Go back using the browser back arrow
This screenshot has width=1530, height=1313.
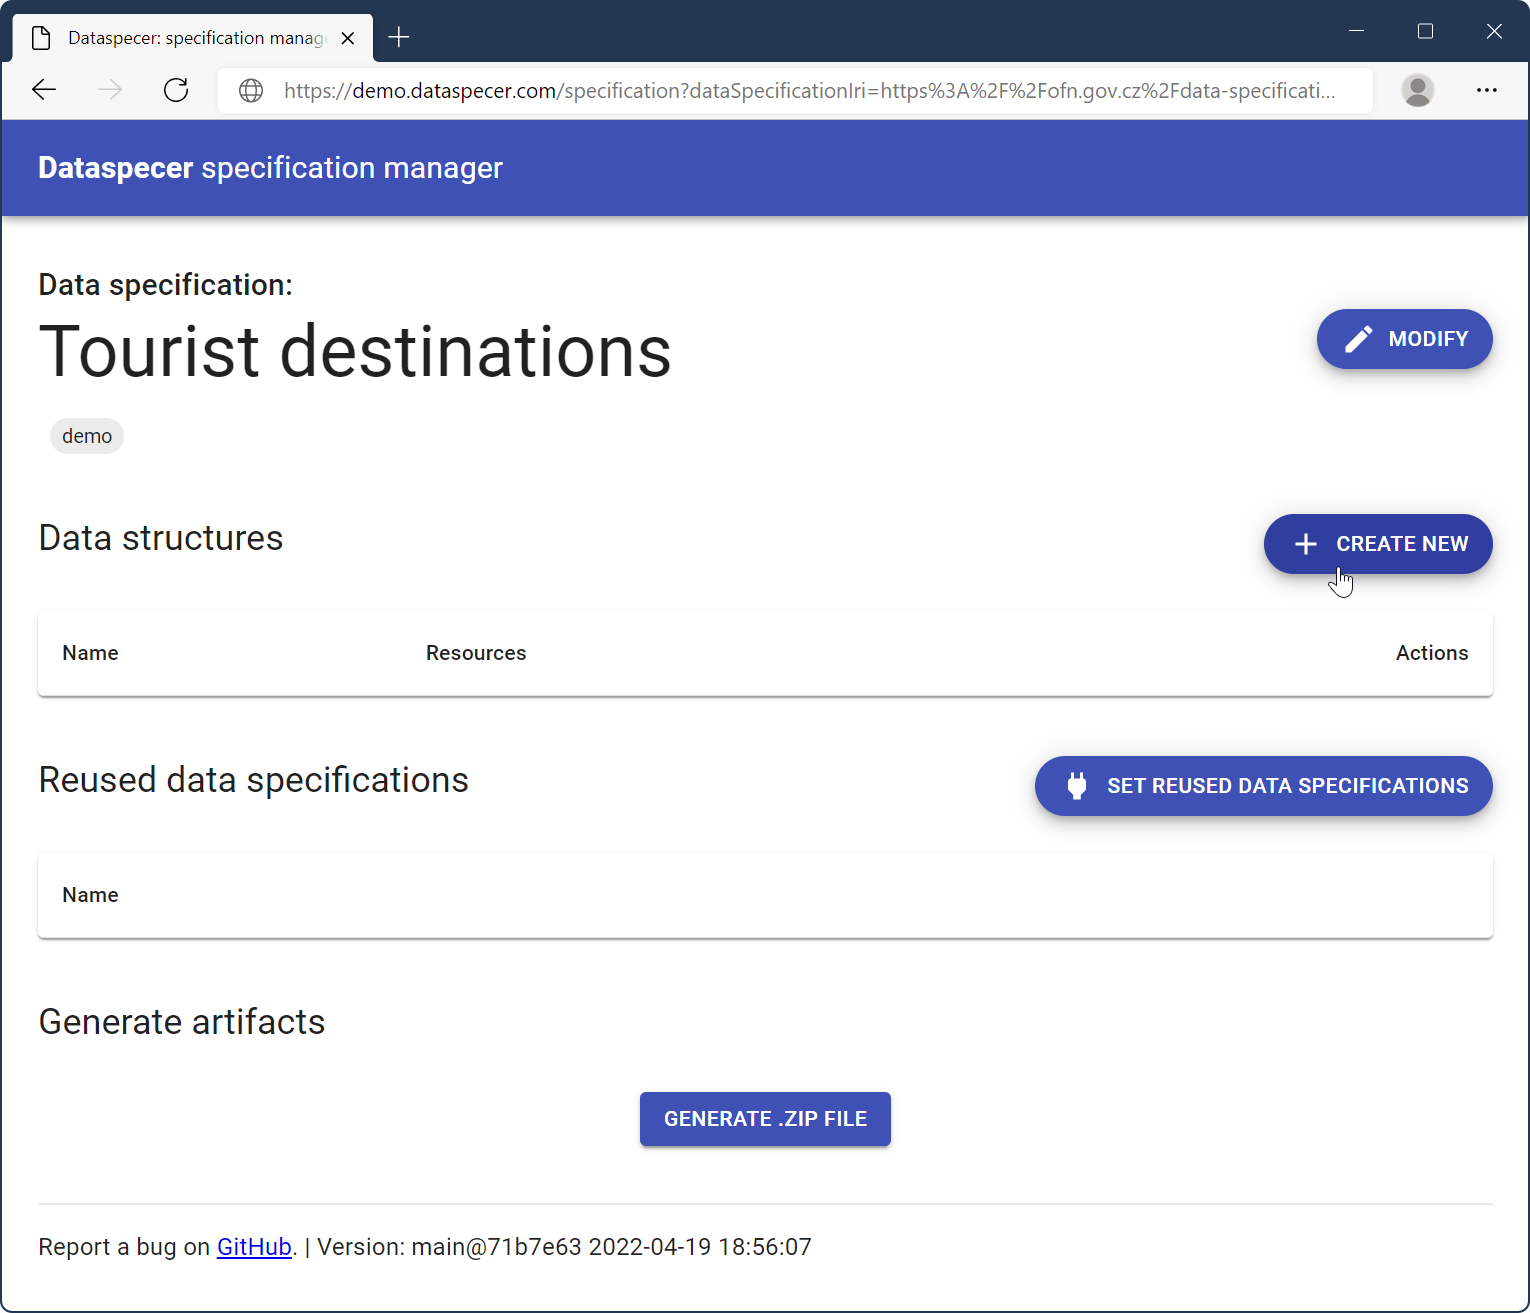(x=44, y=90)
